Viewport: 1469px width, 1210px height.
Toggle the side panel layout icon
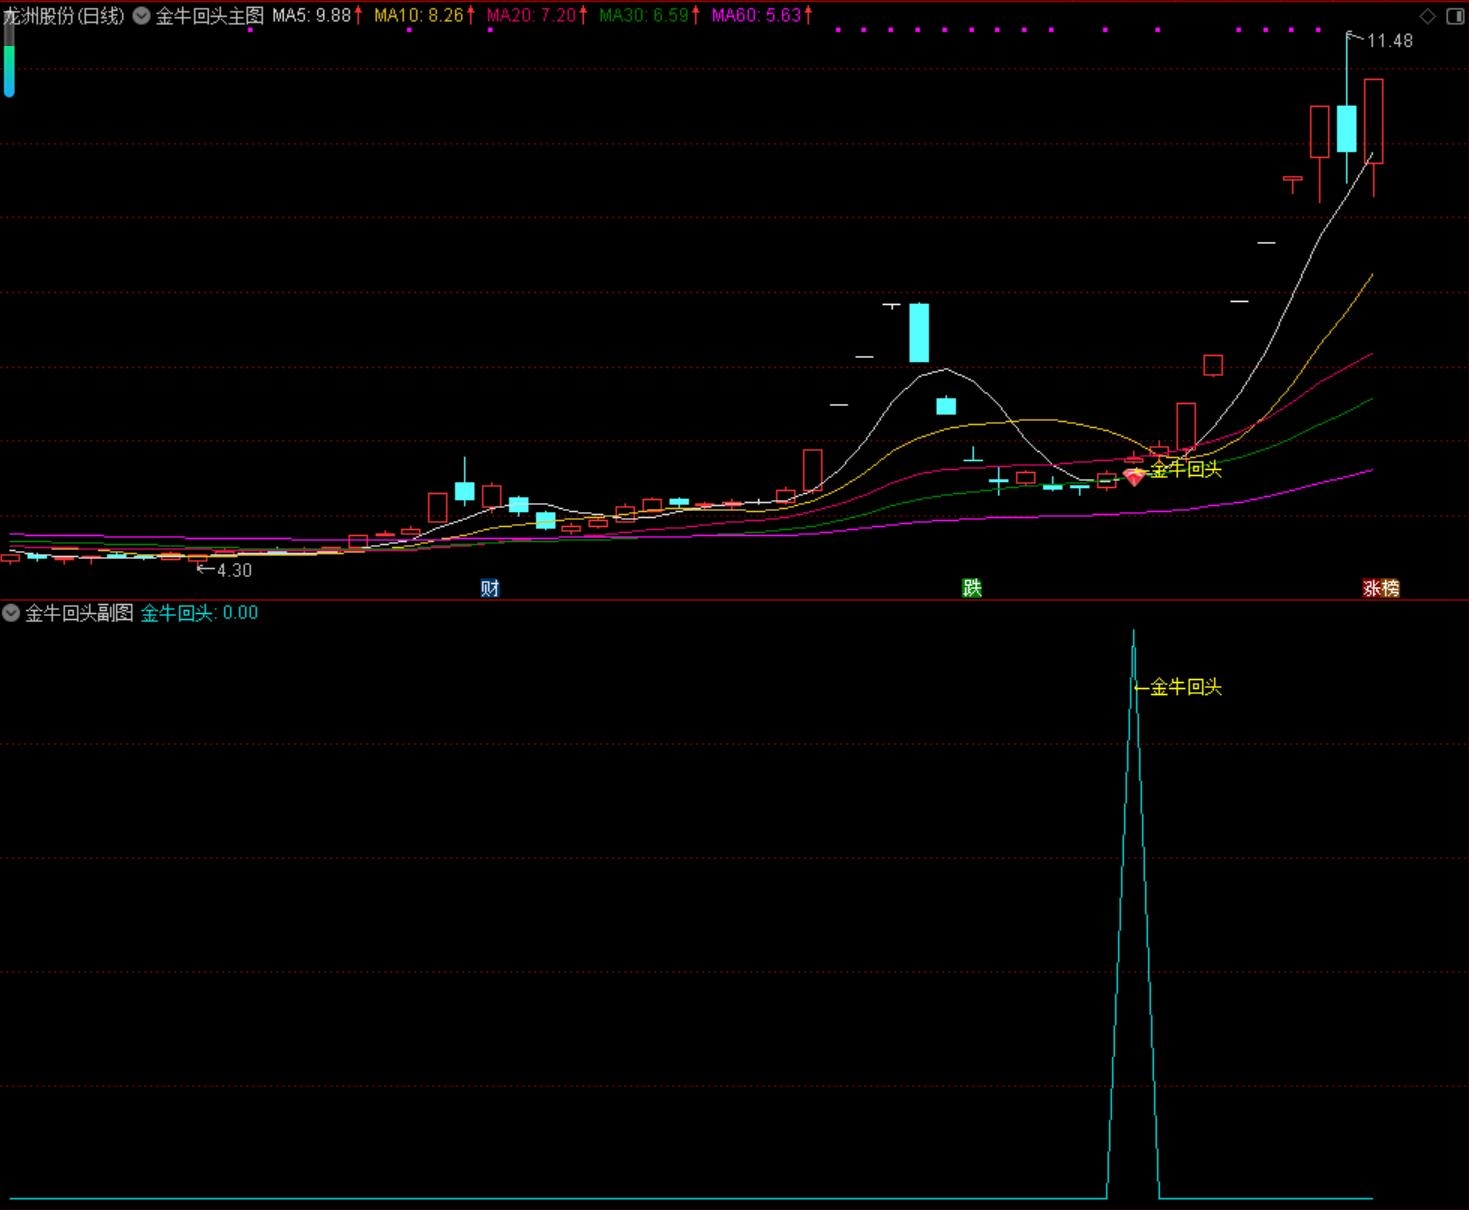(x=1455, y=16)
